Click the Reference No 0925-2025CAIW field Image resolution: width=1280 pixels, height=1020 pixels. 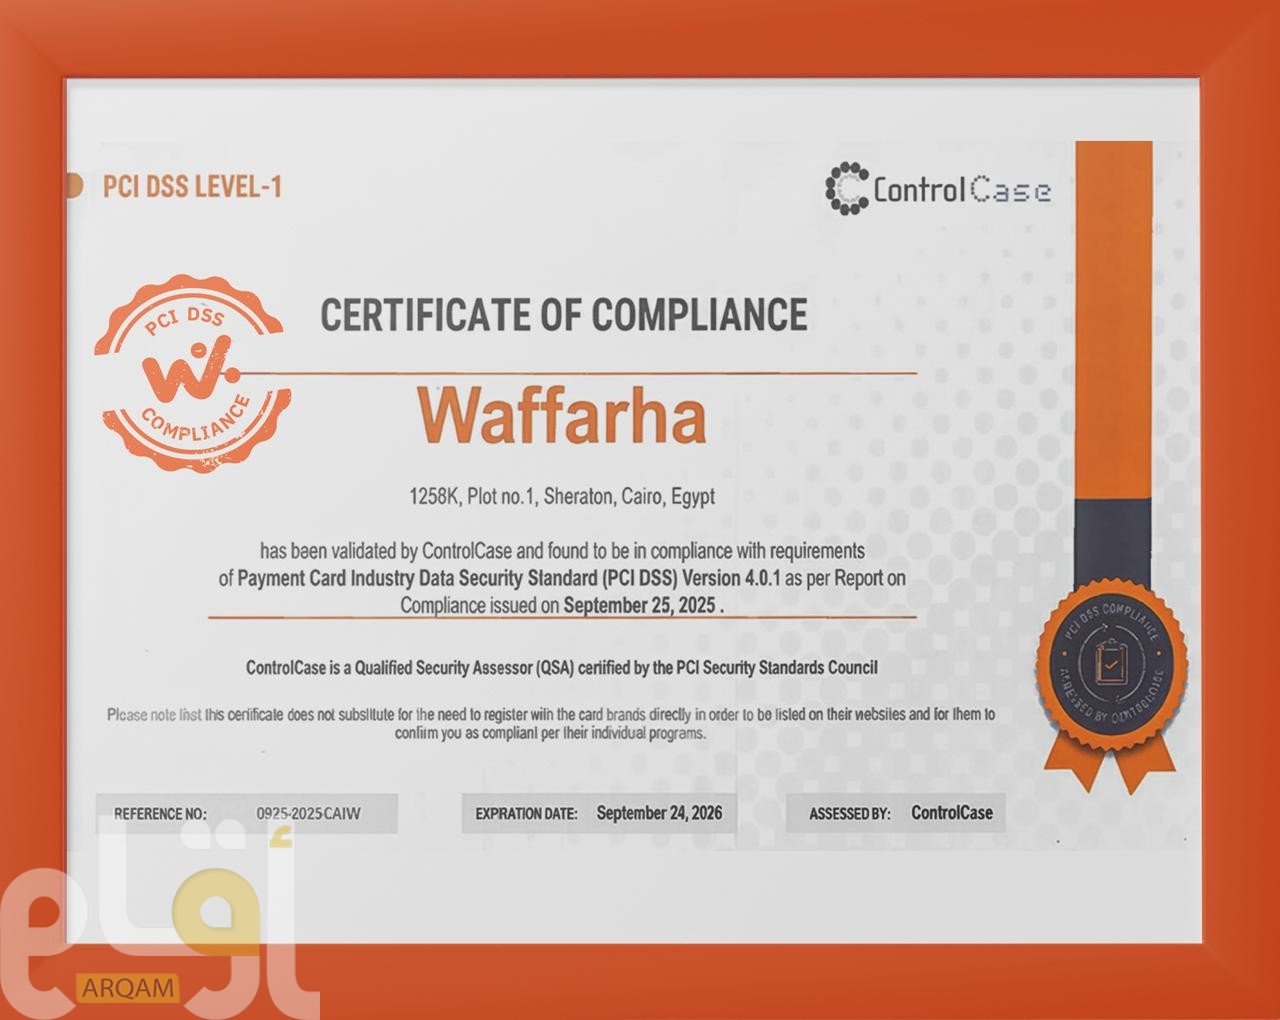(247, 814)
